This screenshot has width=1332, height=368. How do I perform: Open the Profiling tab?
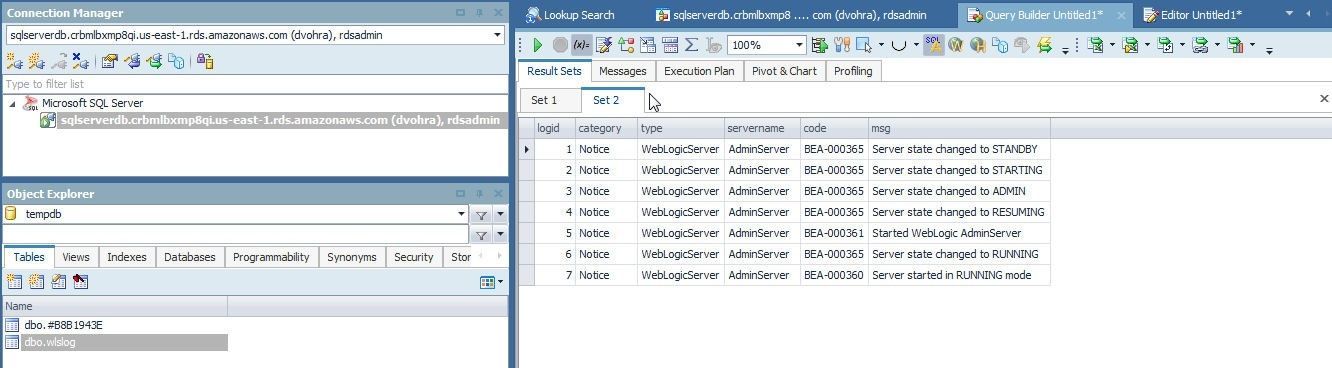click(853, 71)
